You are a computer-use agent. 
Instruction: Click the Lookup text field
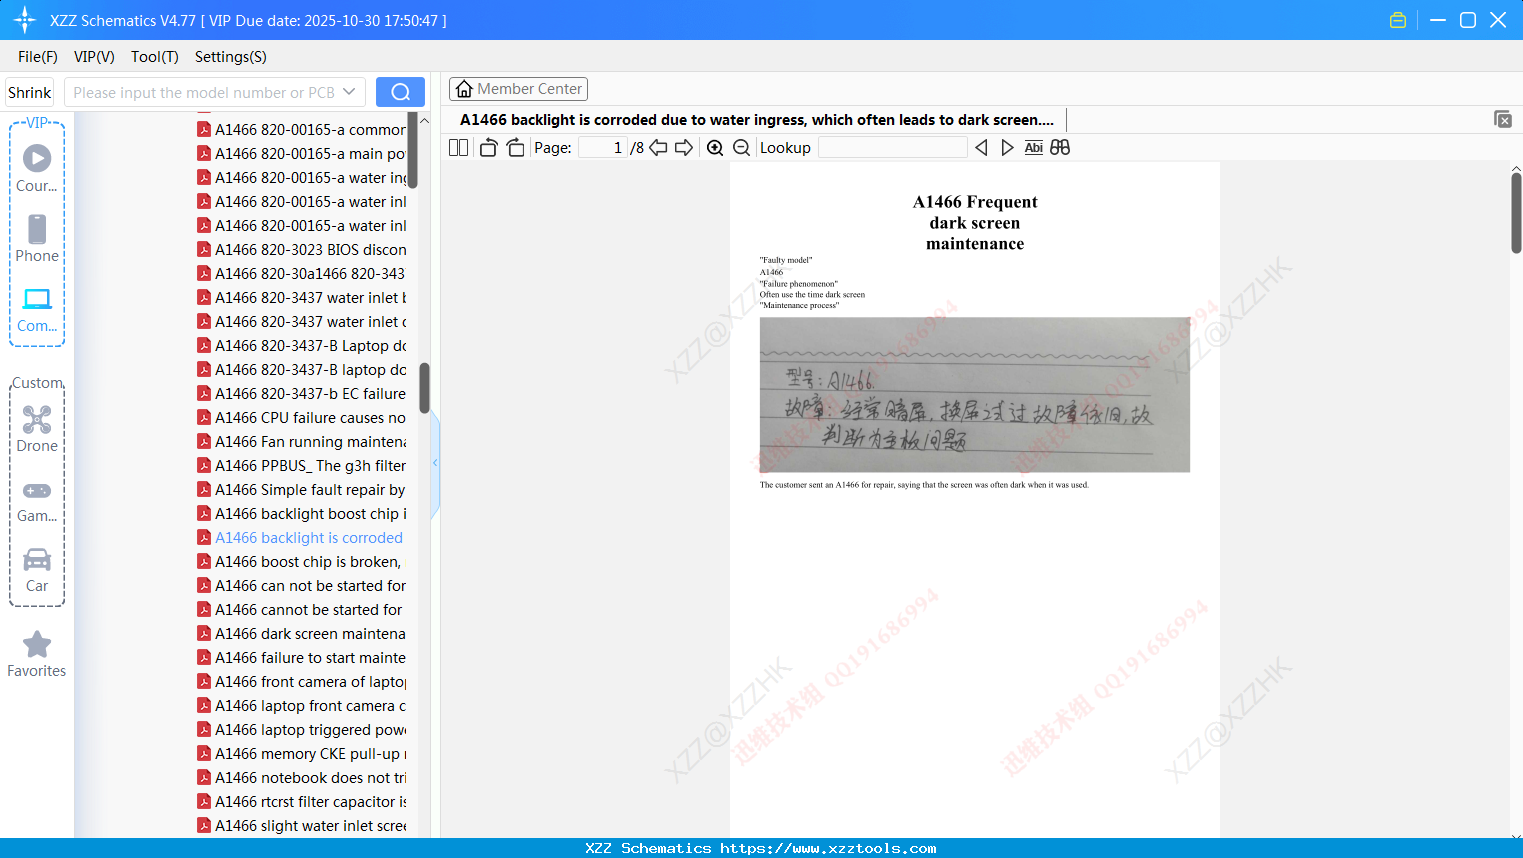click(x=893, y=147)
